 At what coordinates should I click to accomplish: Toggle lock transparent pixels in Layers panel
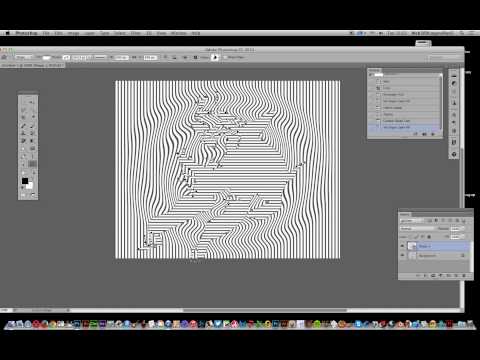tap(411, 237)
